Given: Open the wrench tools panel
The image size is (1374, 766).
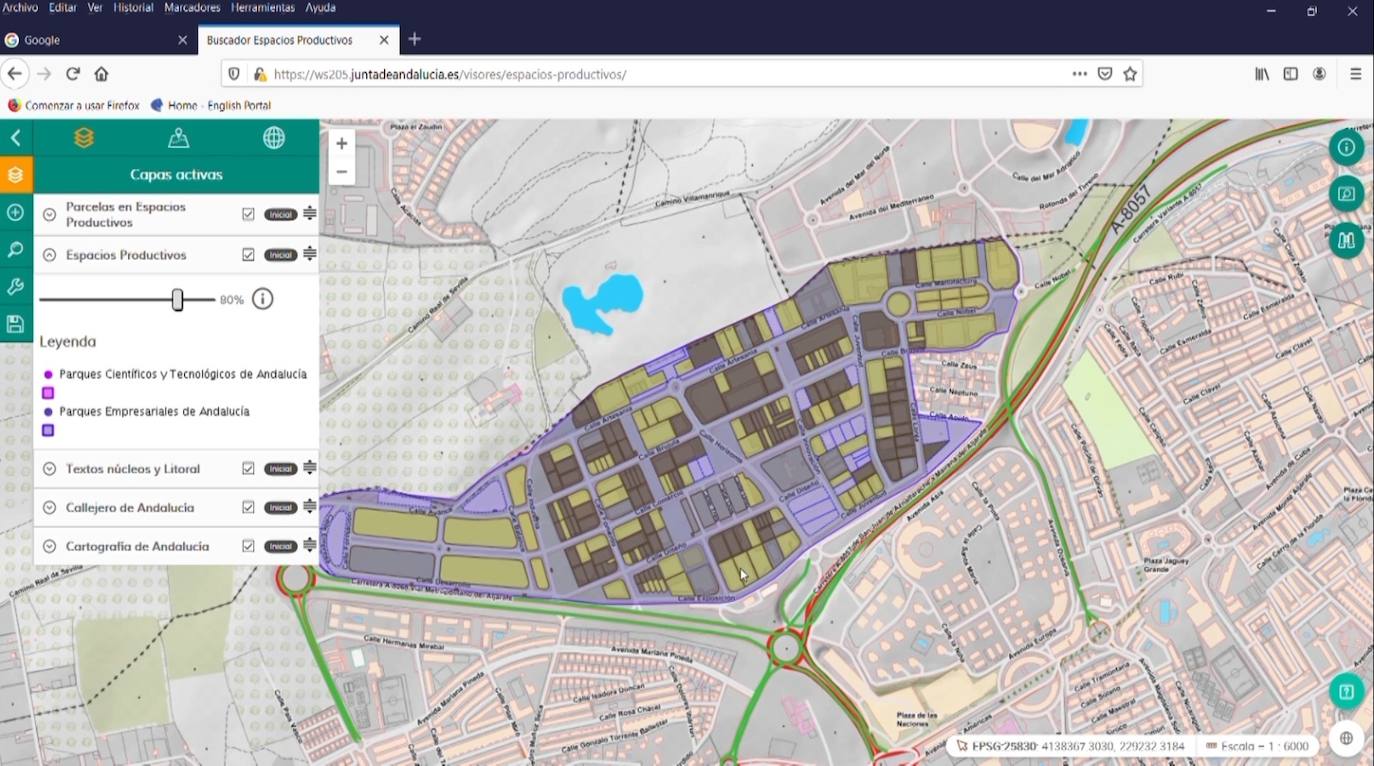Looking at the screenshot, I should point(15,287).
